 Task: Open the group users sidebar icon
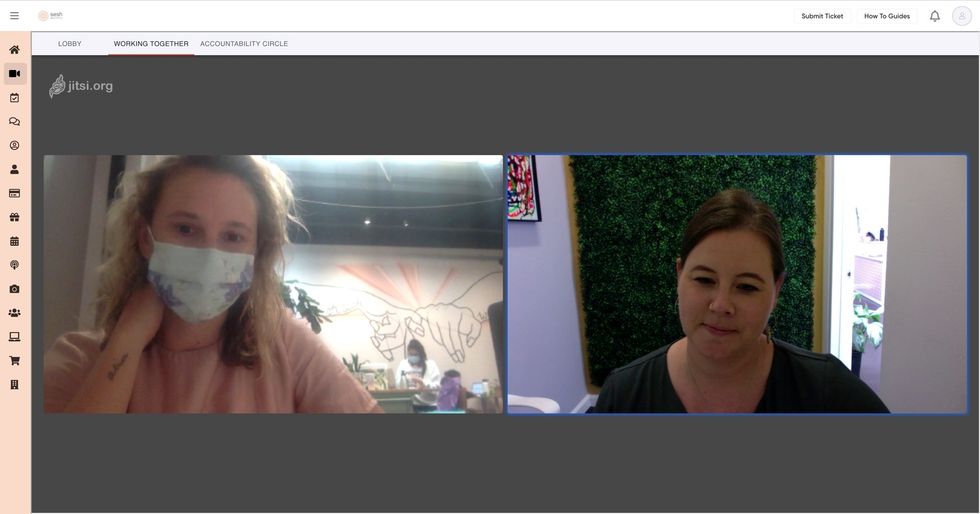(x=14, y=313)
